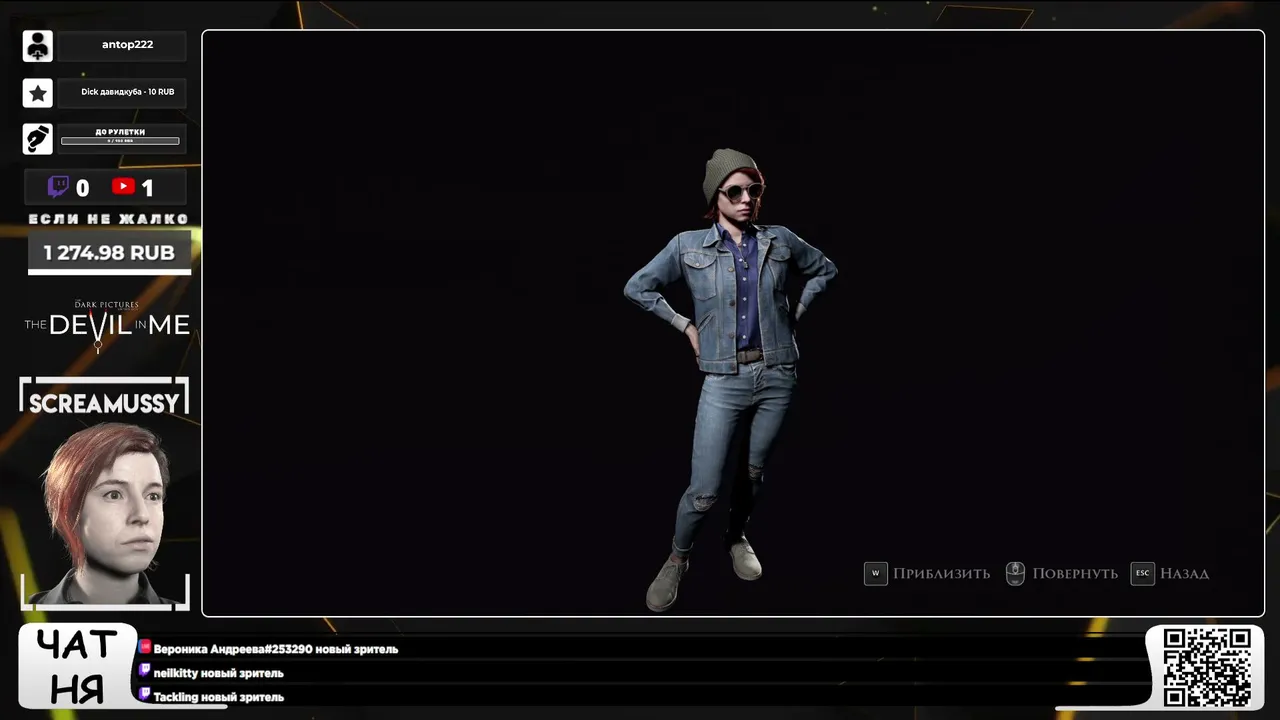Click the character model in the denim jacket
This screenshot has width=1280, height=720.
(x=730, y=380)
